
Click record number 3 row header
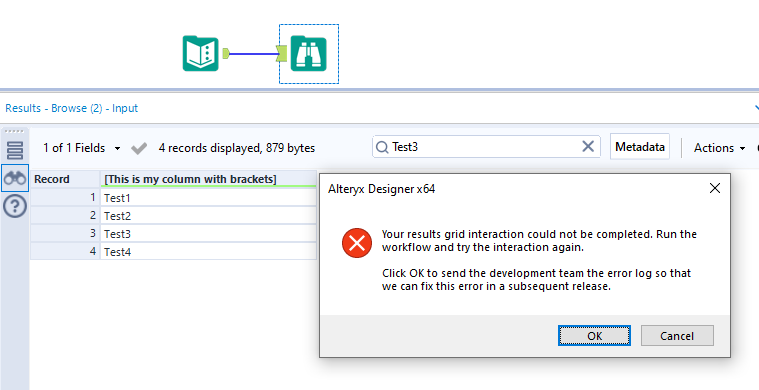[x=65, y=234]
